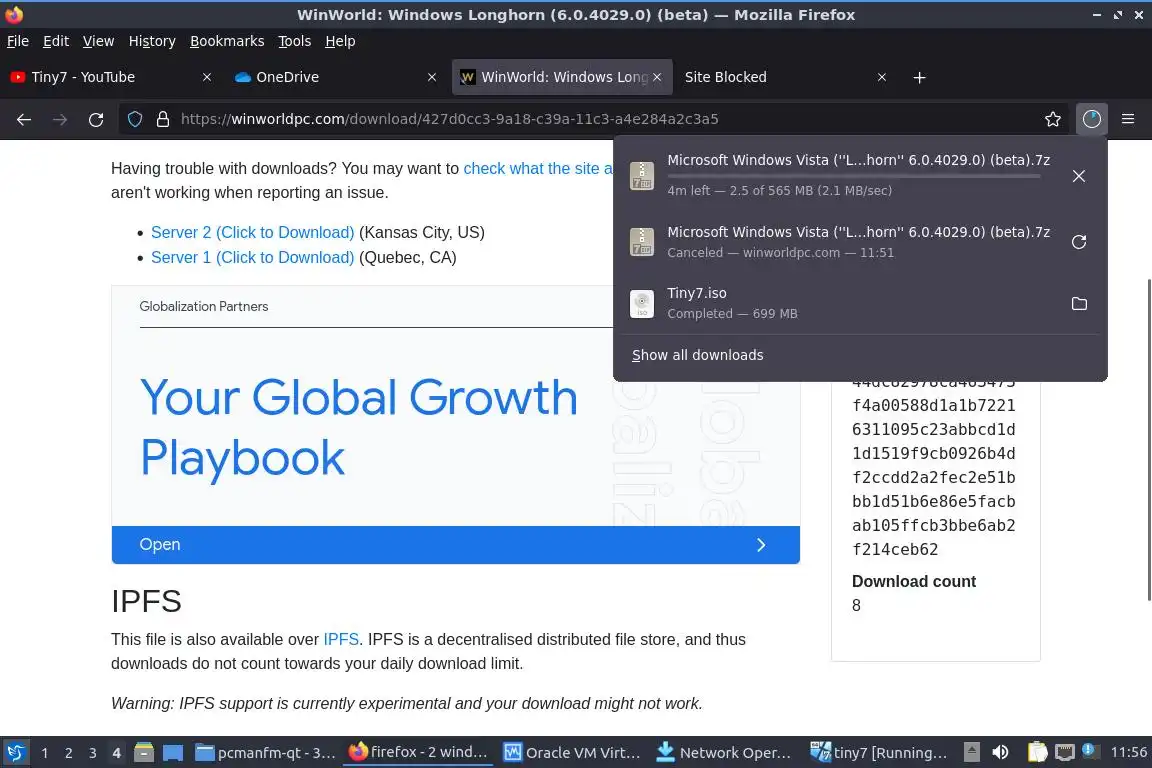Open the taskbar start menu icon
This screenshot has width=1152, height=768.
click(15, 752)
